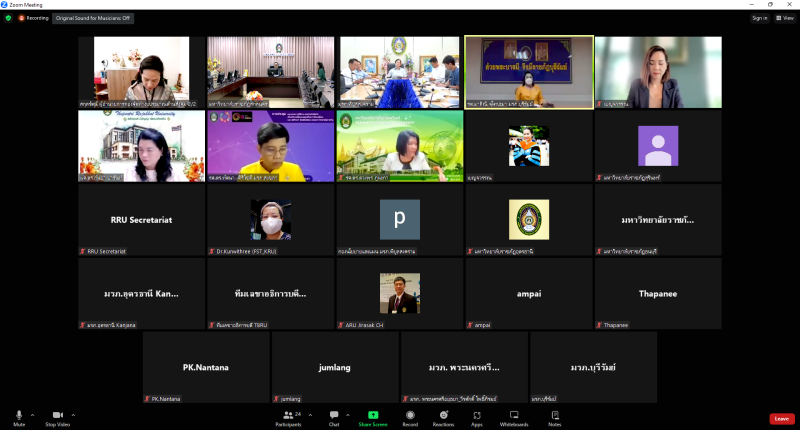Image resolution: width=800 pixels, height=430 pixels.
Task: Click the green encryption shield icon
Action: (8, 18)
